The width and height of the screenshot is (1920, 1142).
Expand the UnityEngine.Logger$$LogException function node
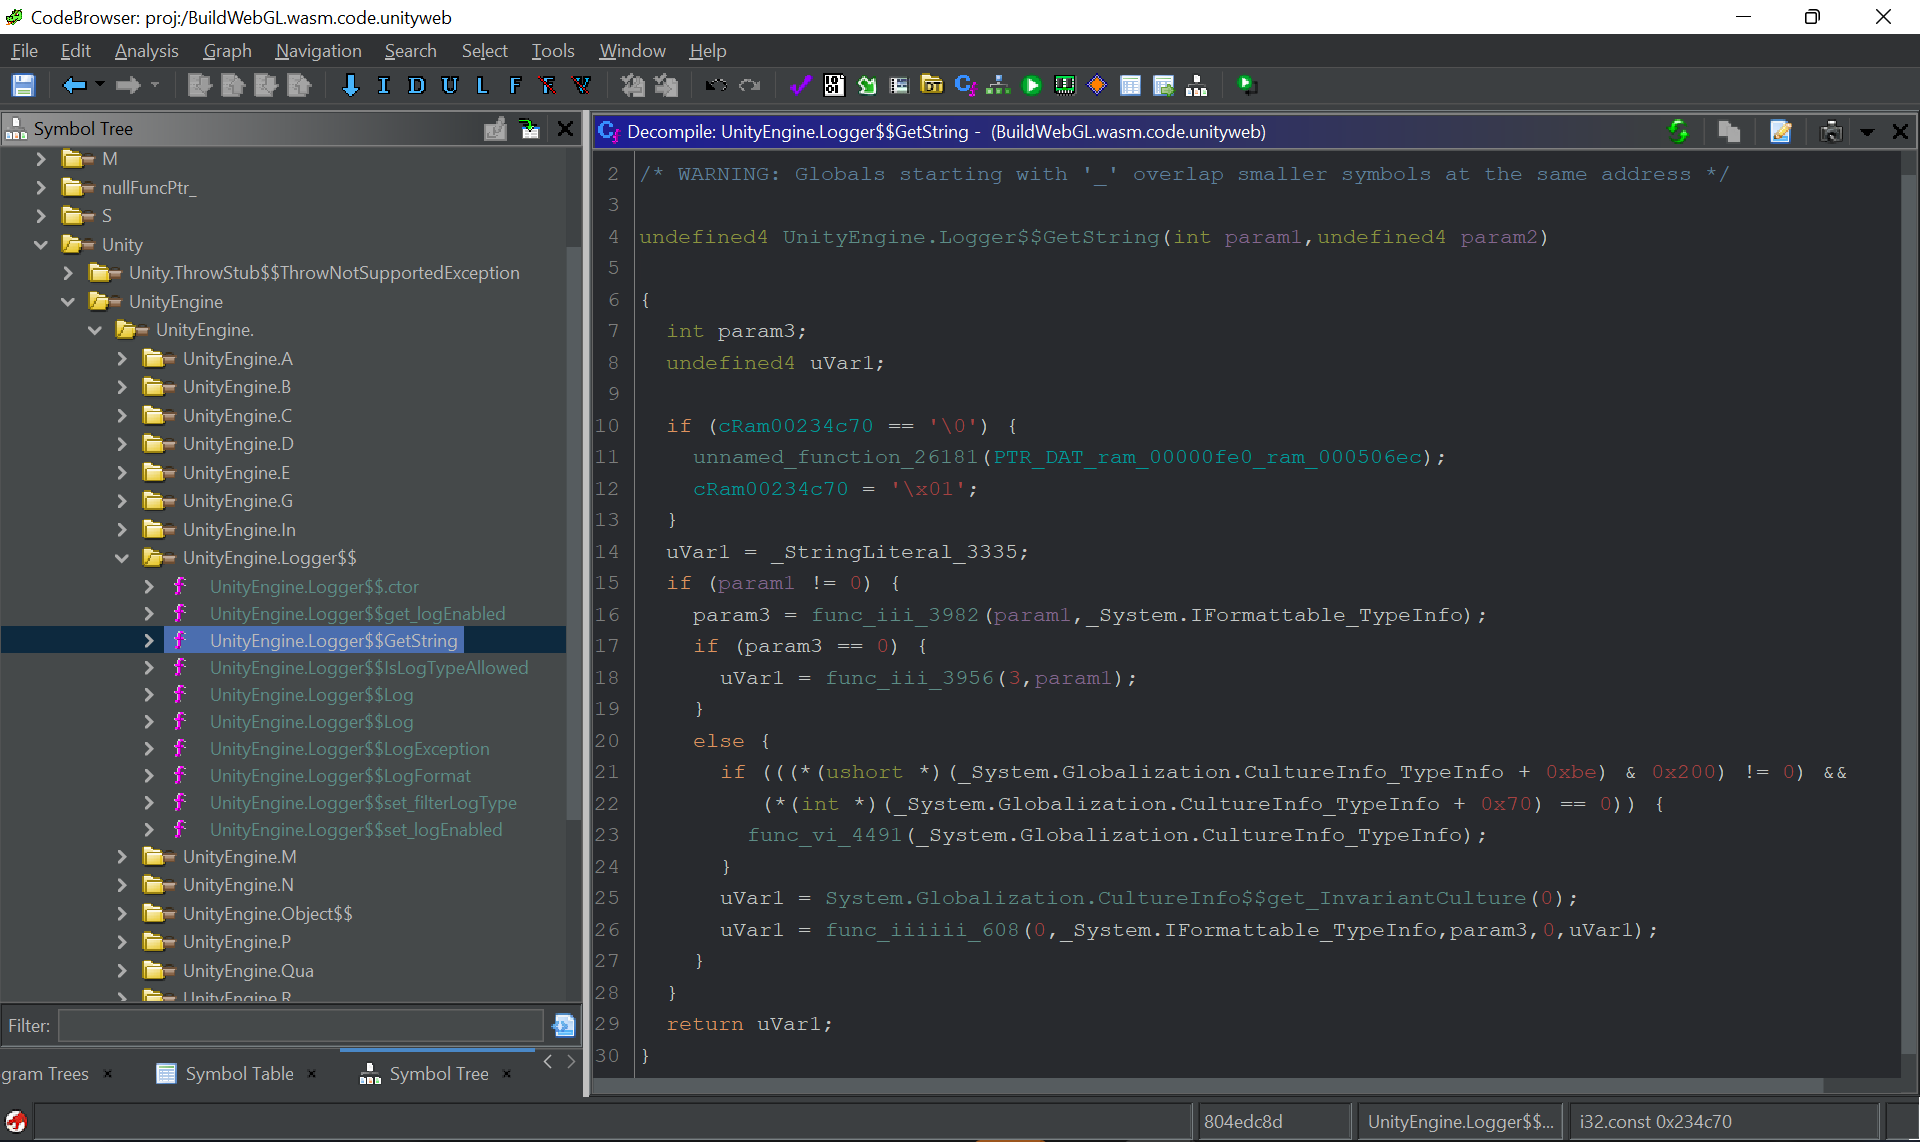149,749
